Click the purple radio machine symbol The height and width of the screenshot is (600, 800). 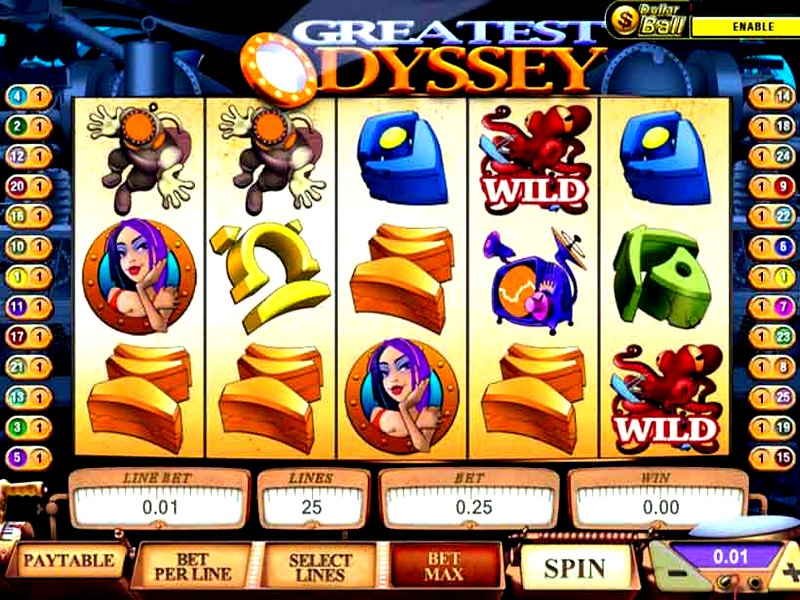click(534, 281)
